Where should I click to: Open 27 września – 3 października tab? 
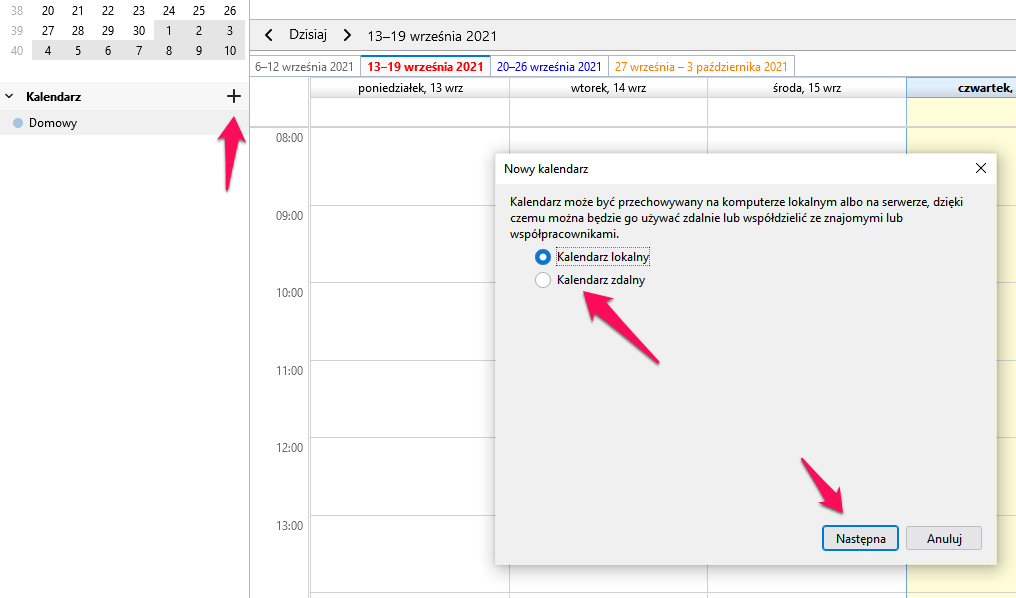pos(701,67)
